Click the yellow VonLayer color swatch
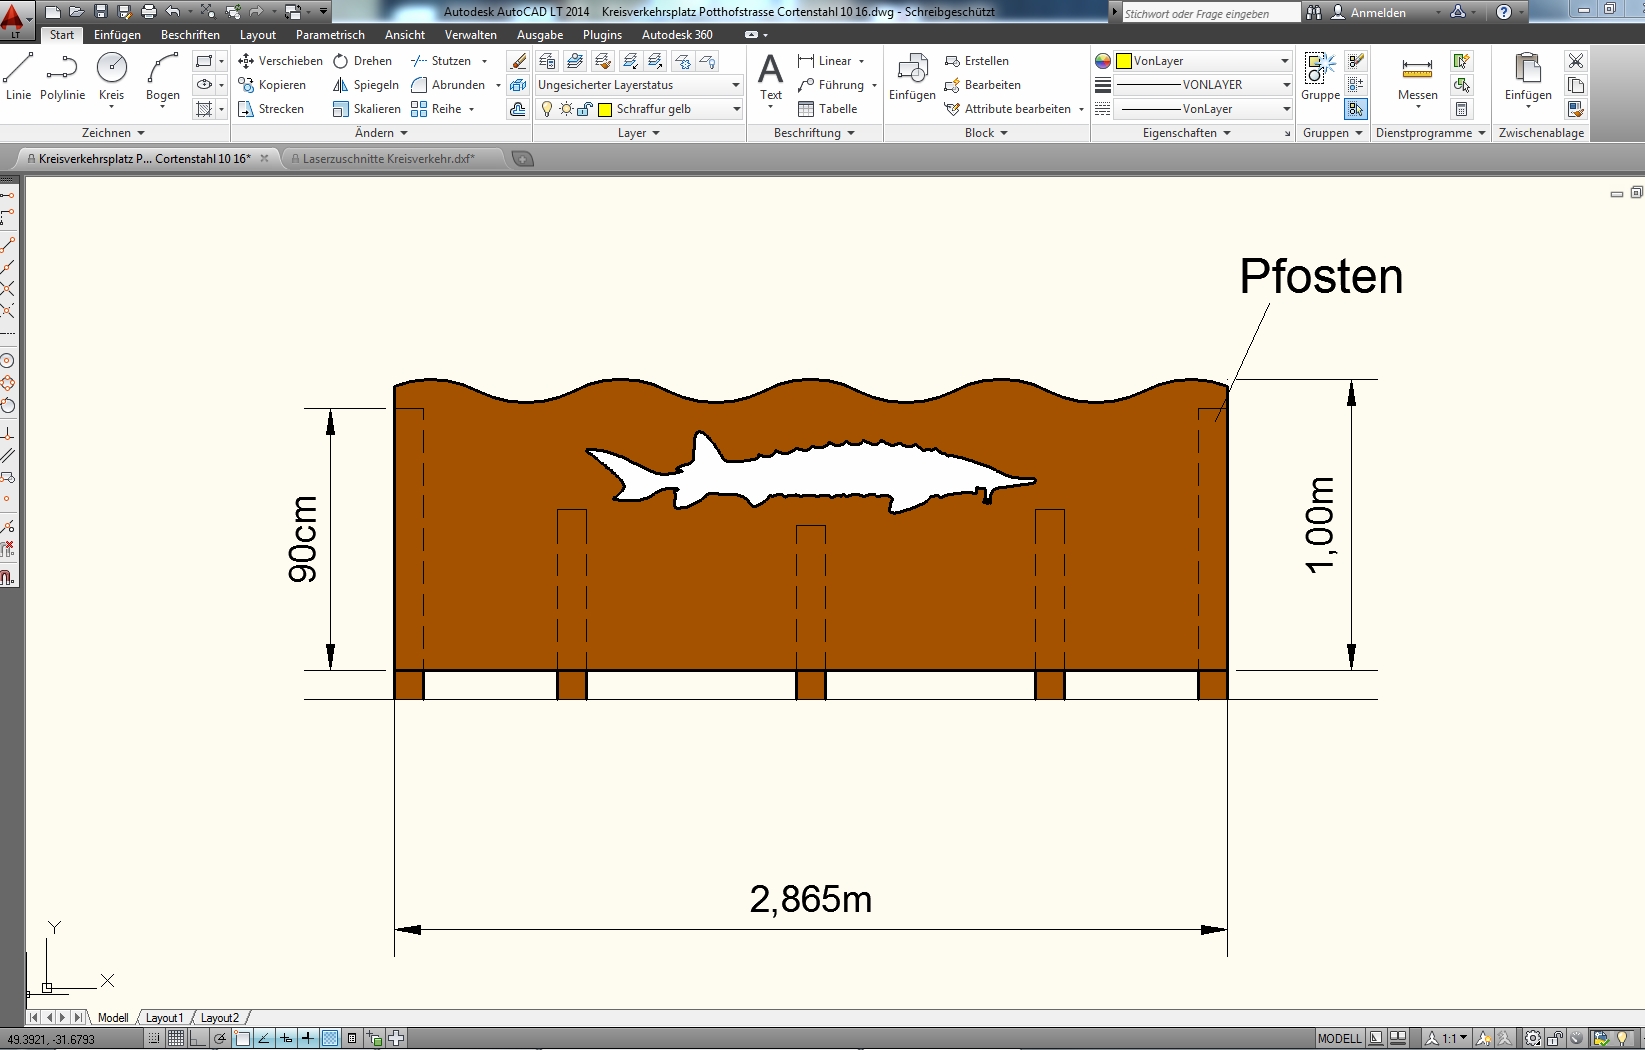Screen dimensions: 1645x1050 click(x=1124, y=61)
